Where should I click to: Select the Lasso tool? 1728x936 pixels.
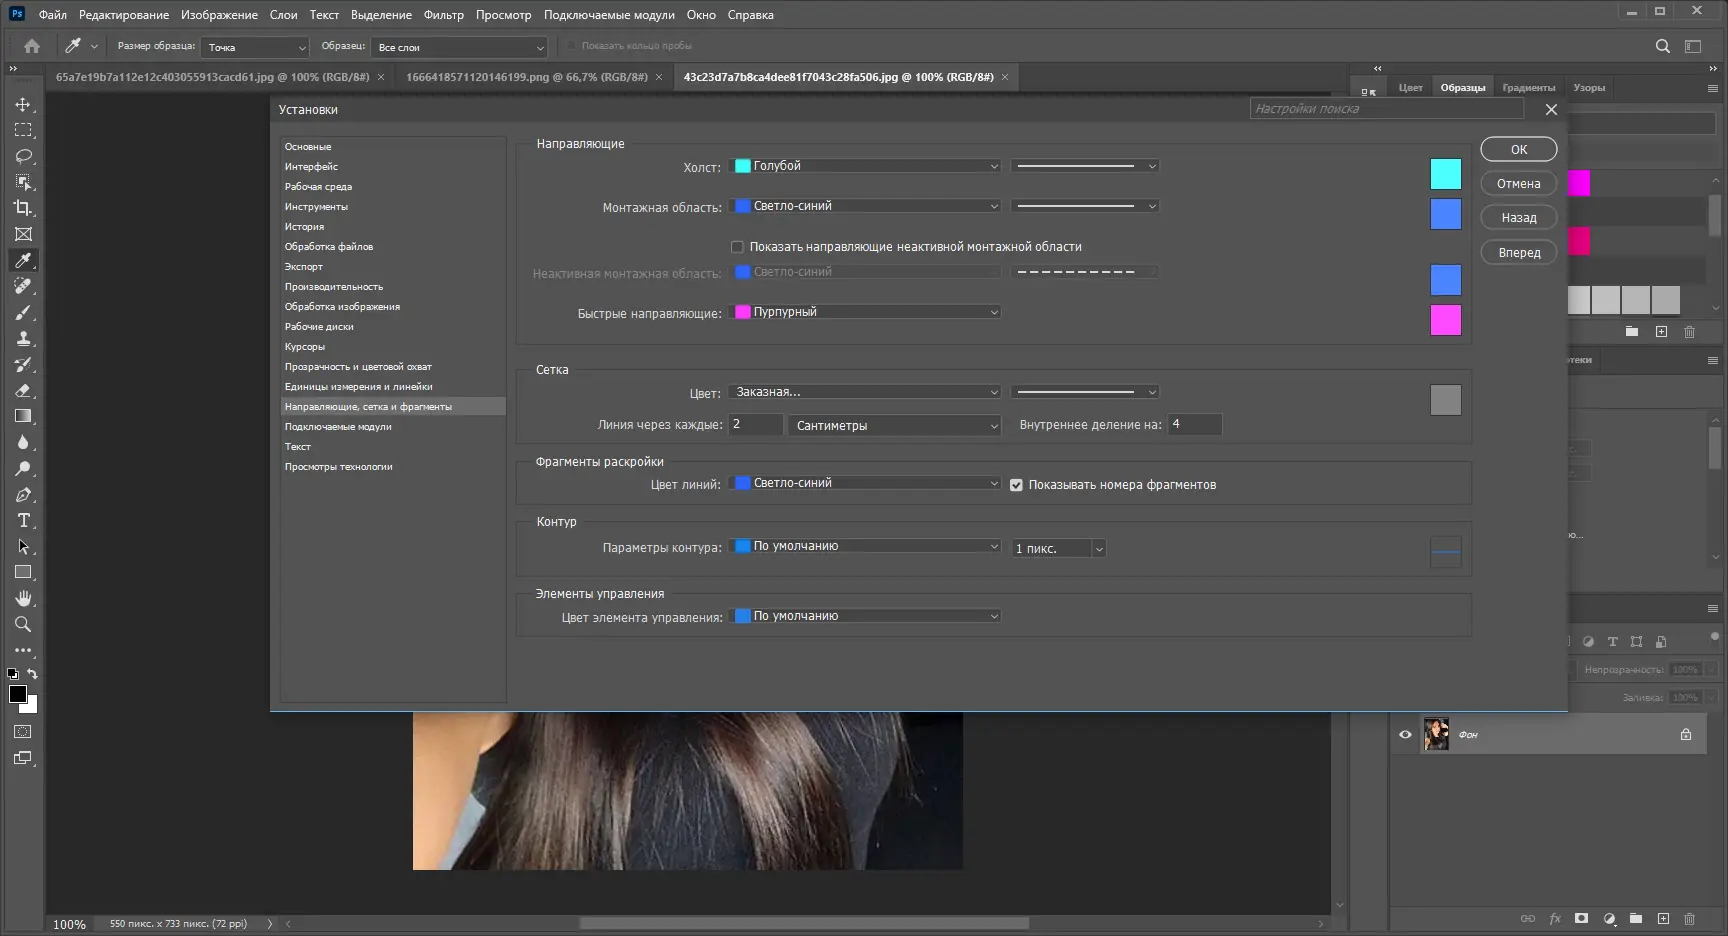[24, 156]
